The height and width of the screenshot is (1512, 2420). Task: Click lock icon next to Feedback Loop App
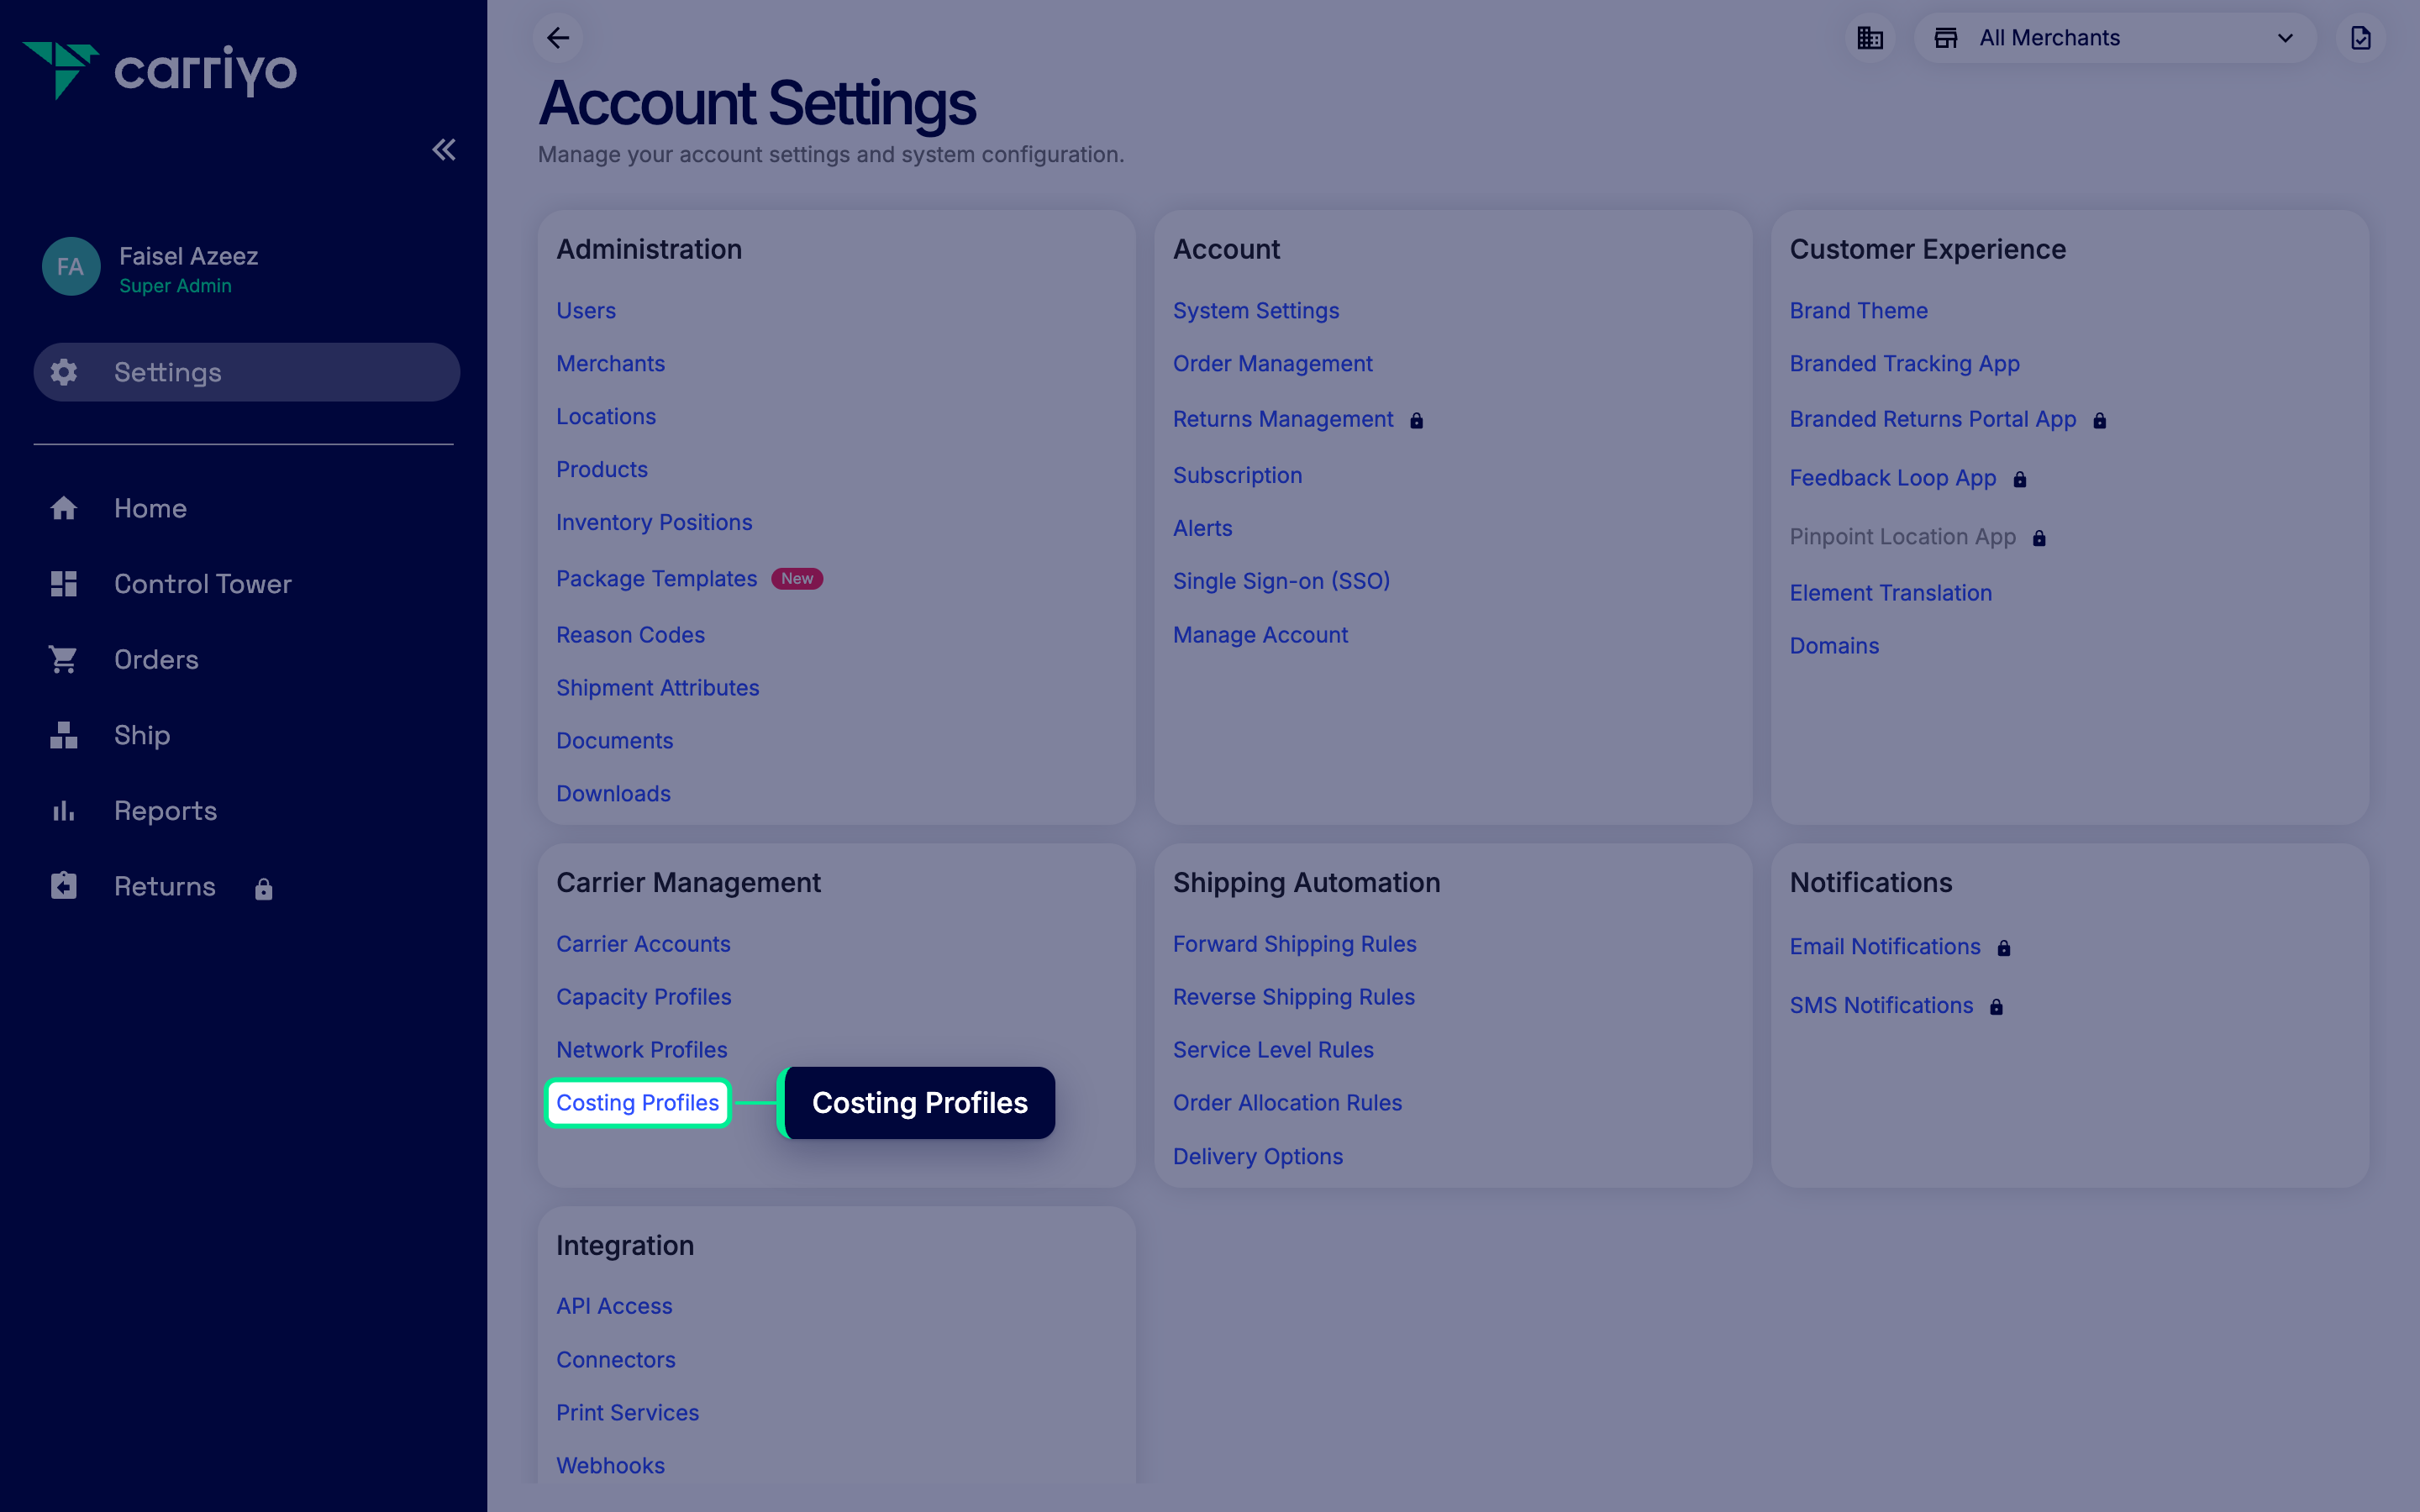(2020, 479)
